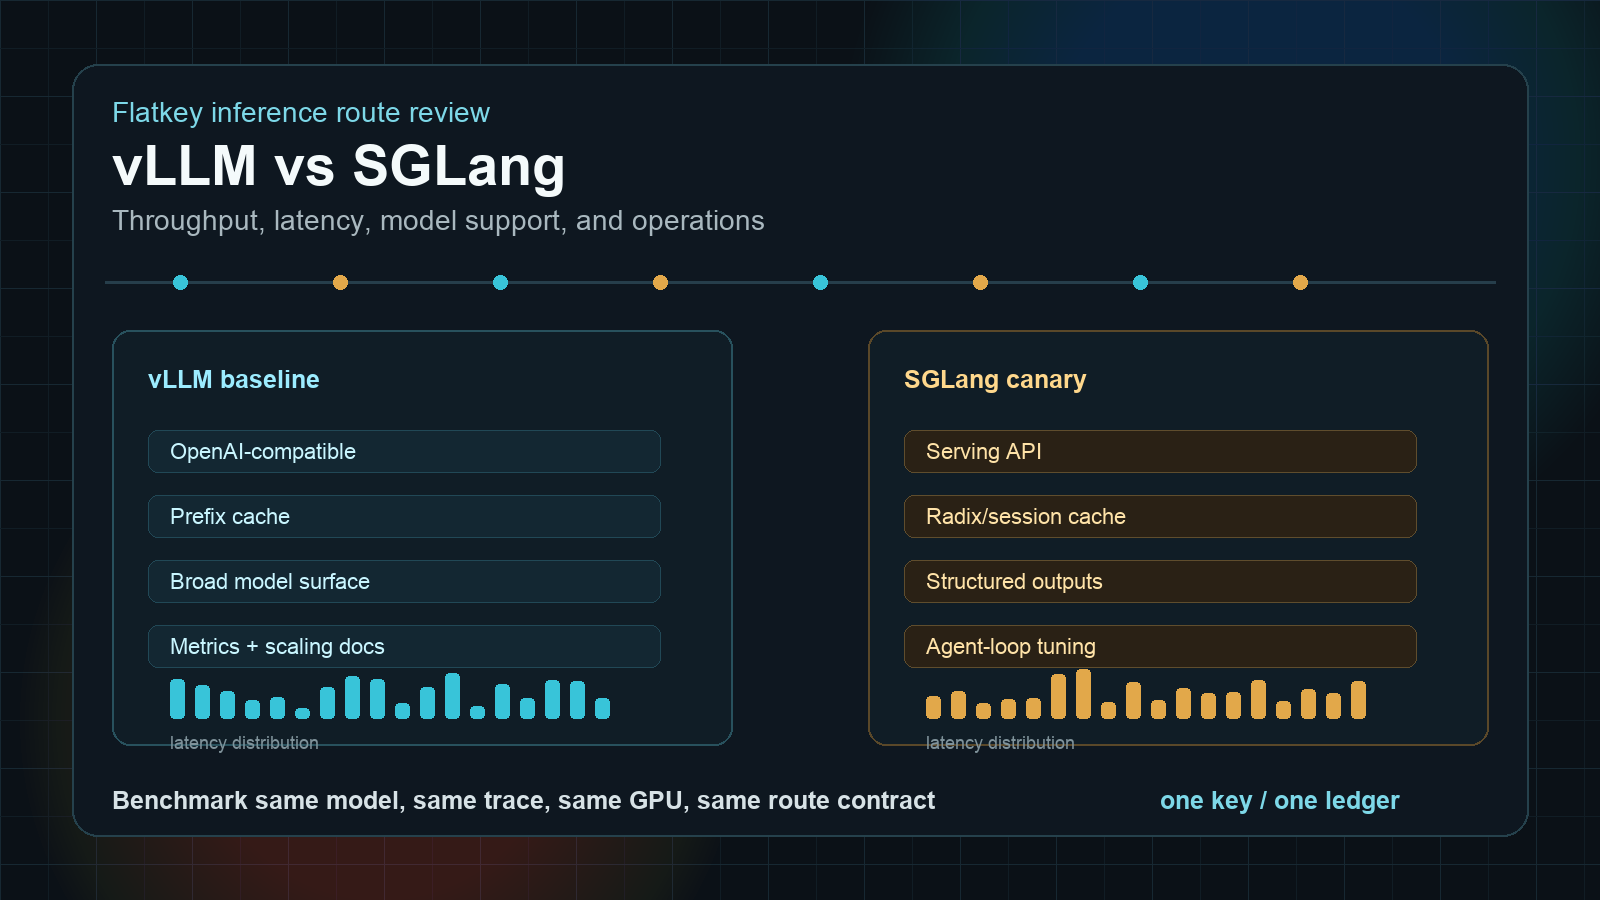
Task: Click the 'Serving API' pill in SGLang canary
Action: (1160, 451)
